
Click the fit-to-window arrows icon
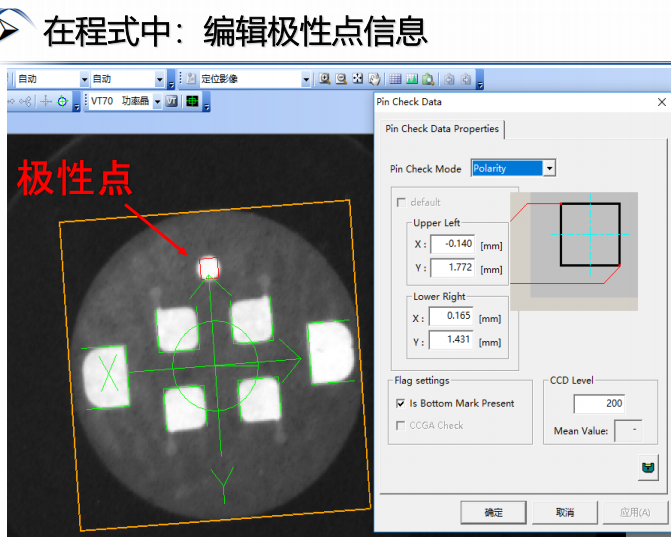(357, 79)
